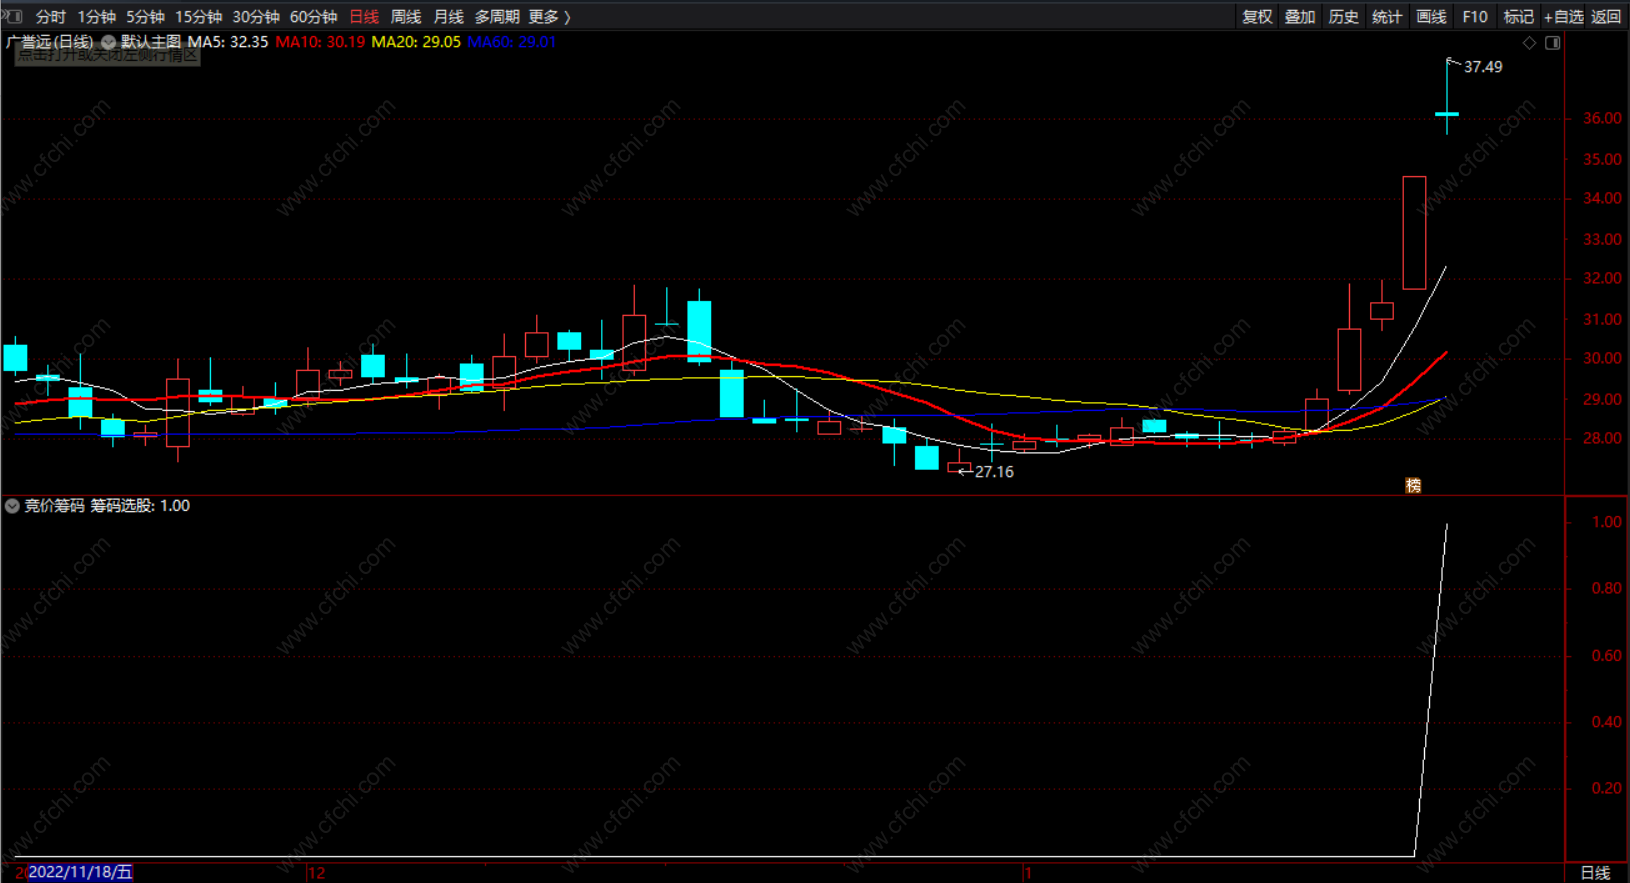
Task: Activate the 画线 drawing tool
Action: pos(1431,17)
